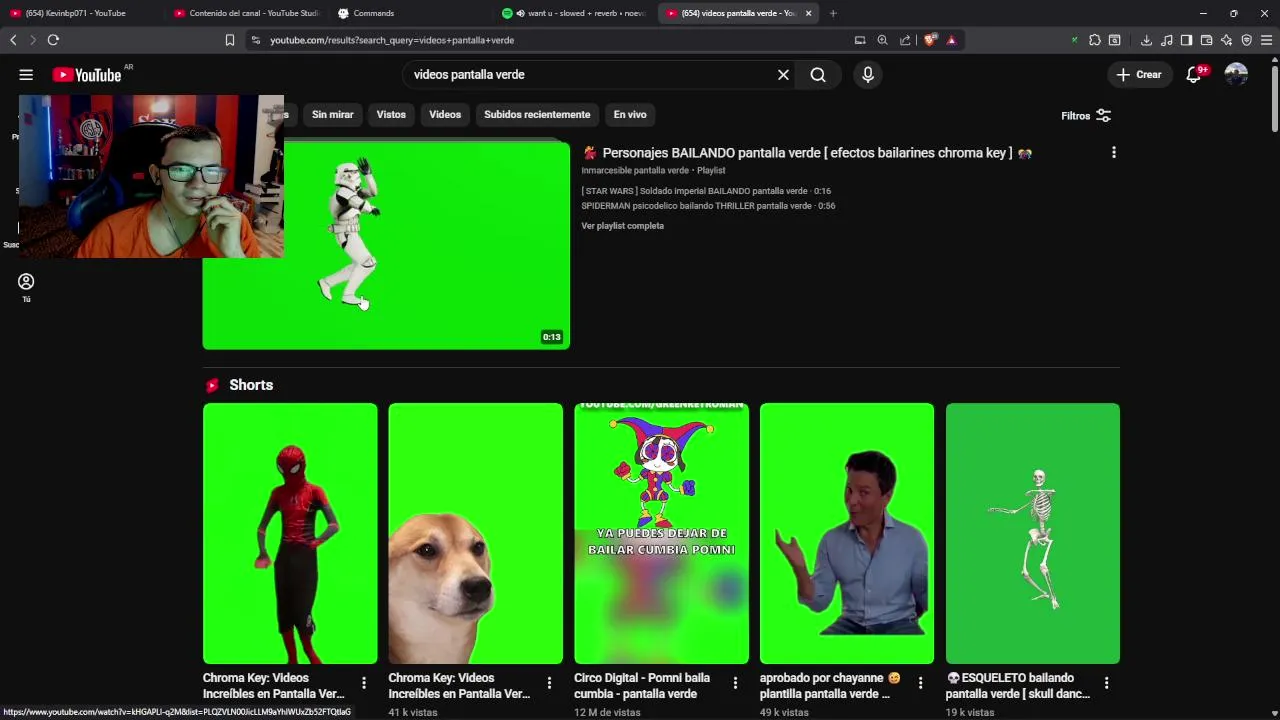Open the notifications bell

point(1193,75)
